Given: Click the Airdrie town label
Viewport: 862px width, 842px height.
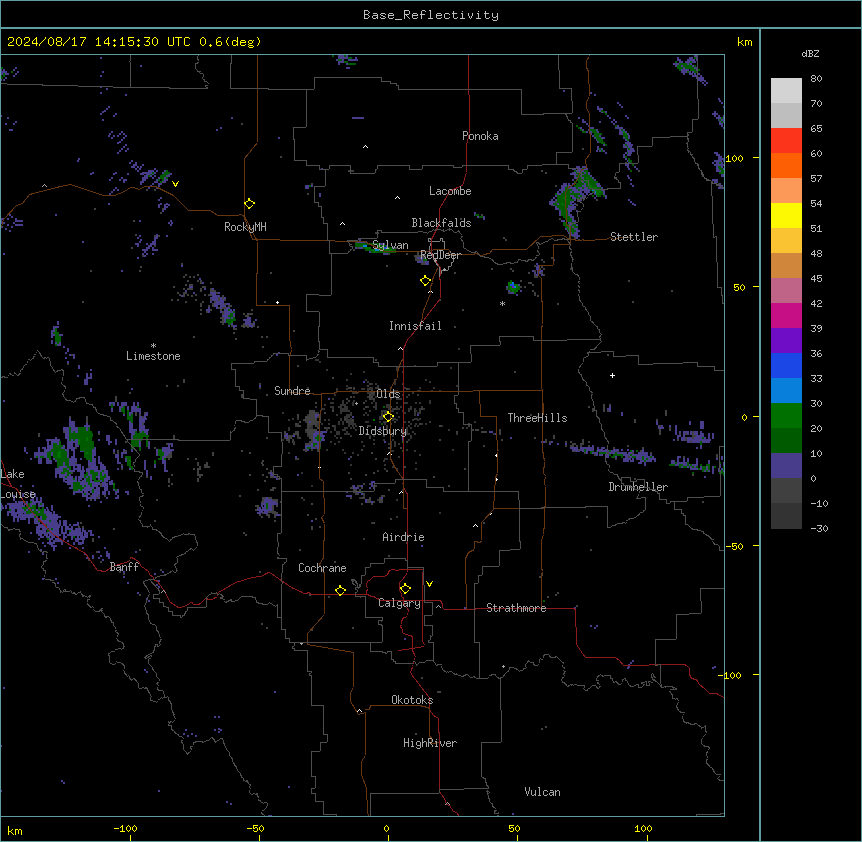Looking at the screenshot, I should 404,538.
